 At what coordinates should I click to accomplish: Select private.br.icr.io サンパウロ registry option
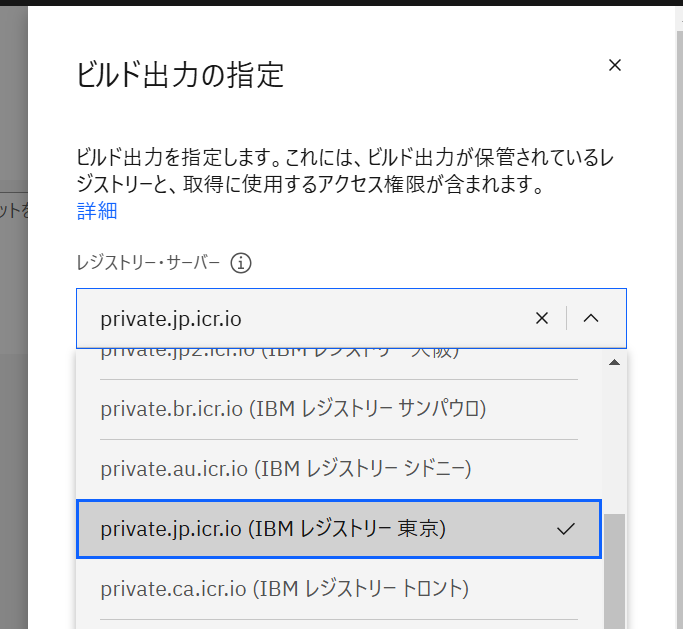click(293, 409)
